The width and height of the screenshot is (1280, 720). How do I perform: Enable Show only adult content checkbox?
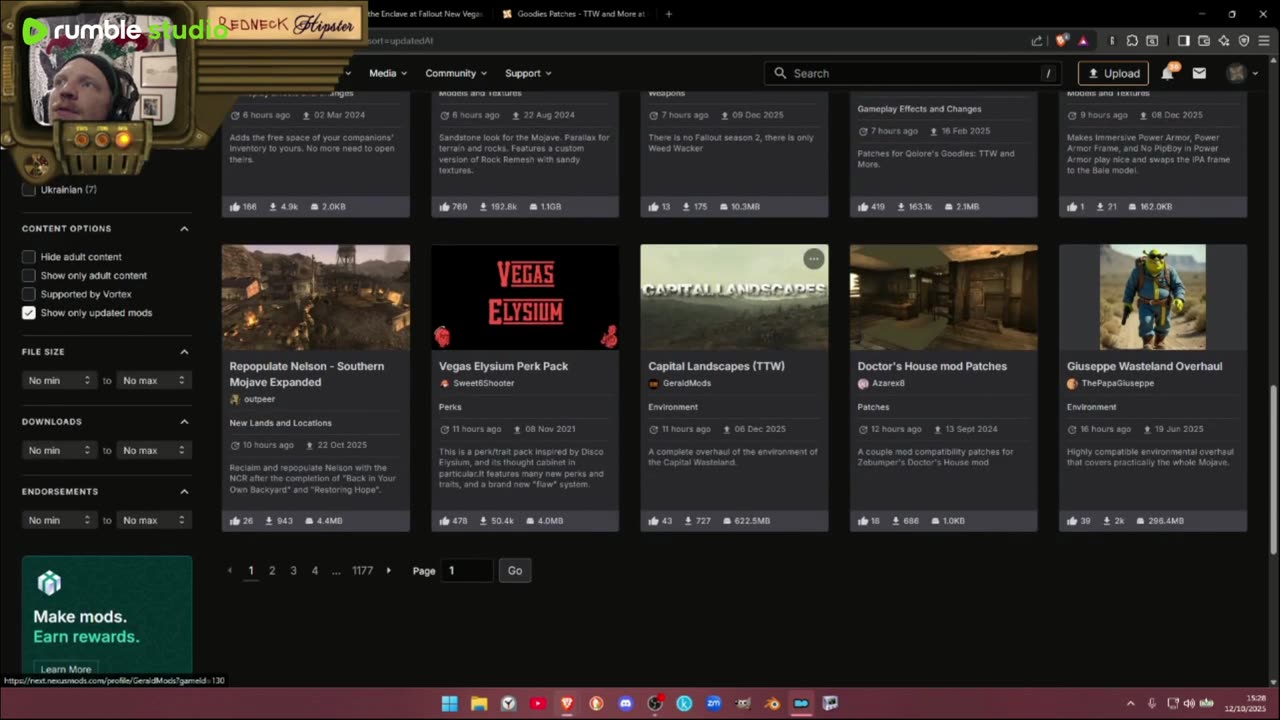click(29, 275)
